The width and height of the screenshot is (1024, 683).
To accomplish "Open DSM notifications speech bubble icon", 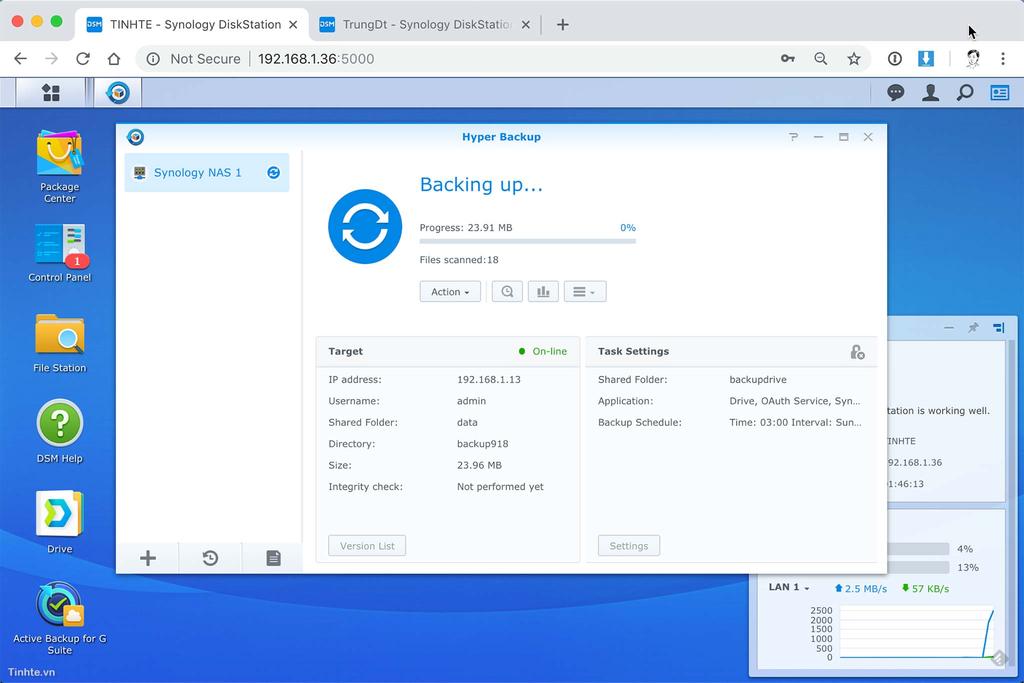I will click(895, 93).
